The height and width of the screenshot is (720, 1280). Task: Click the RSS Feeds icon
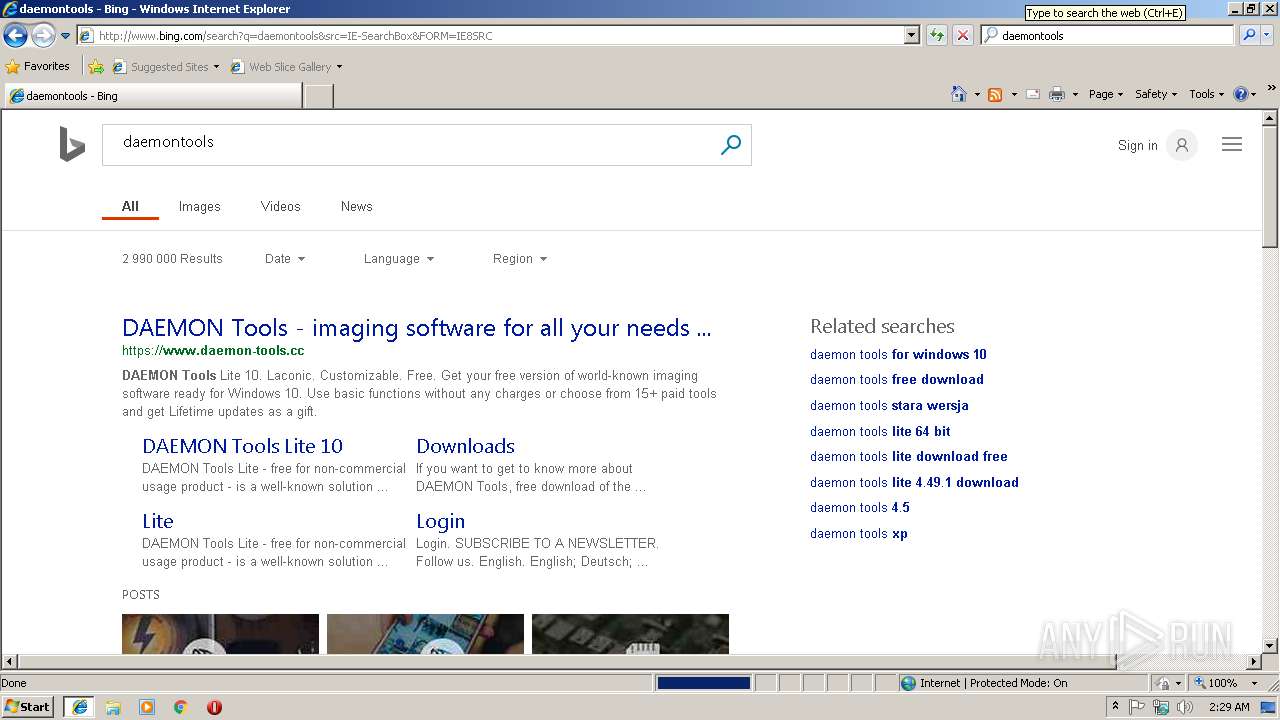(995, 94)
